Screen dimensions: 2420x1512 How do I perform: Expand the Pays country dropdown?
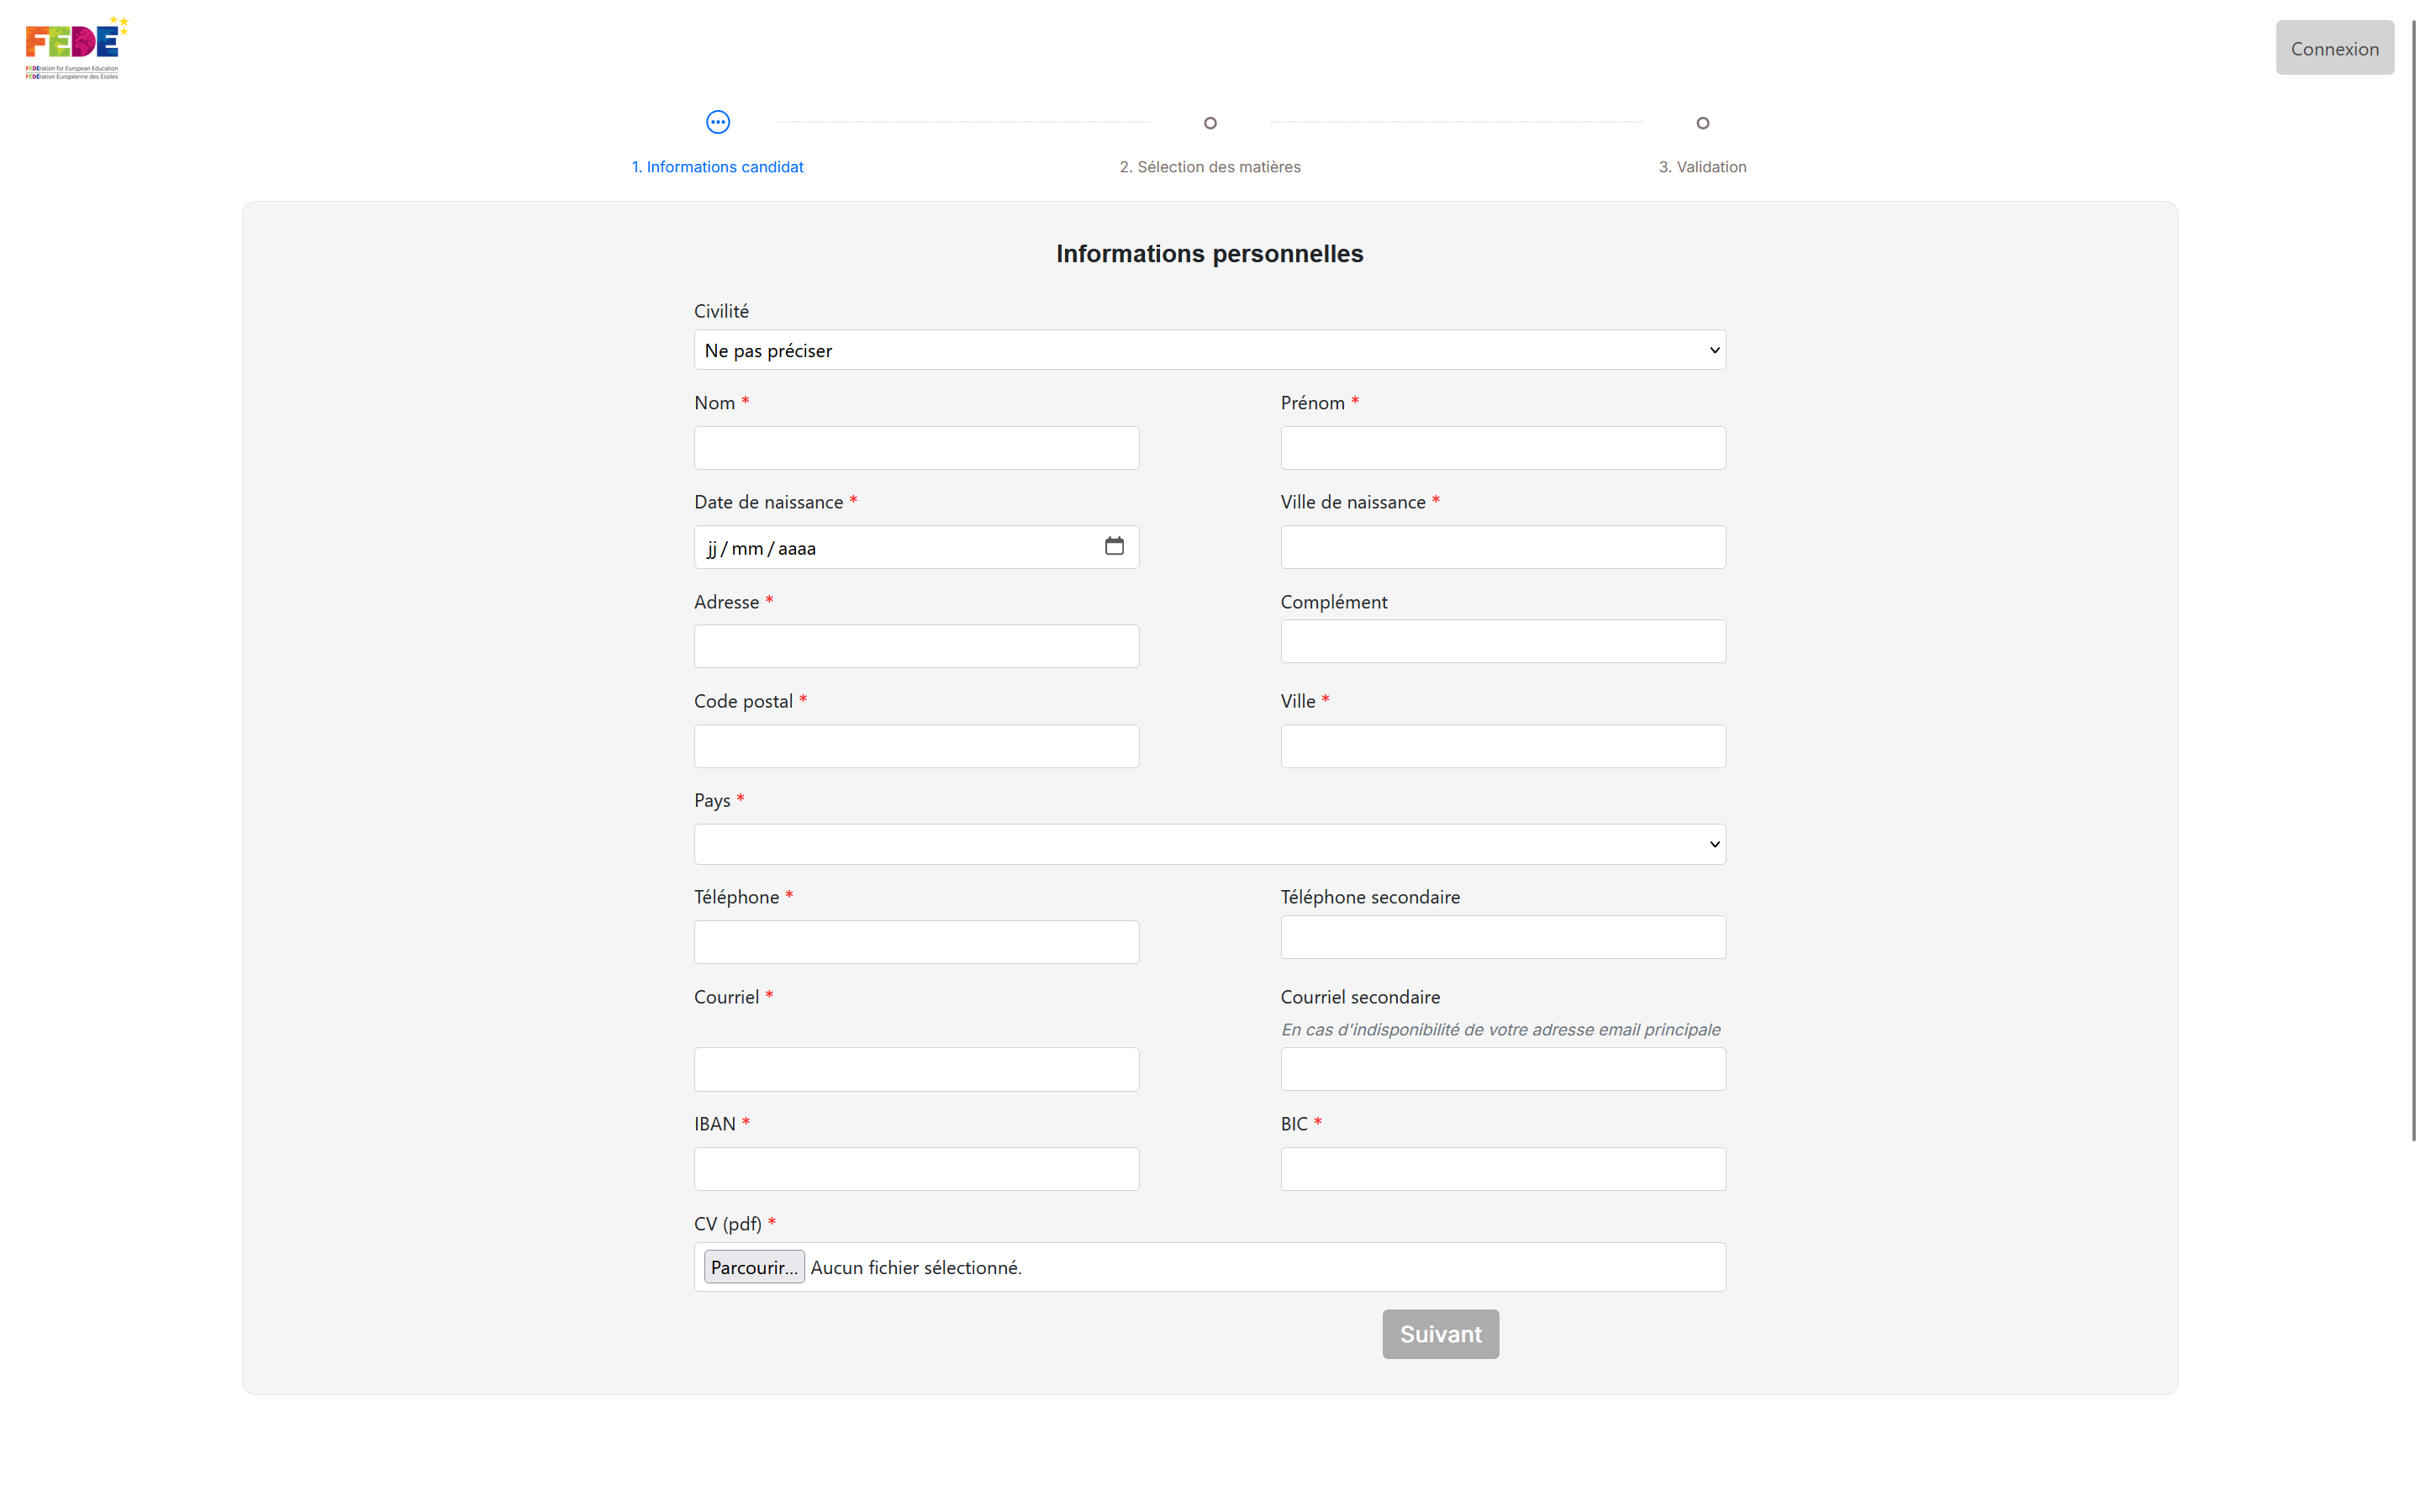pyautogui.click(x=1209, y=844)
